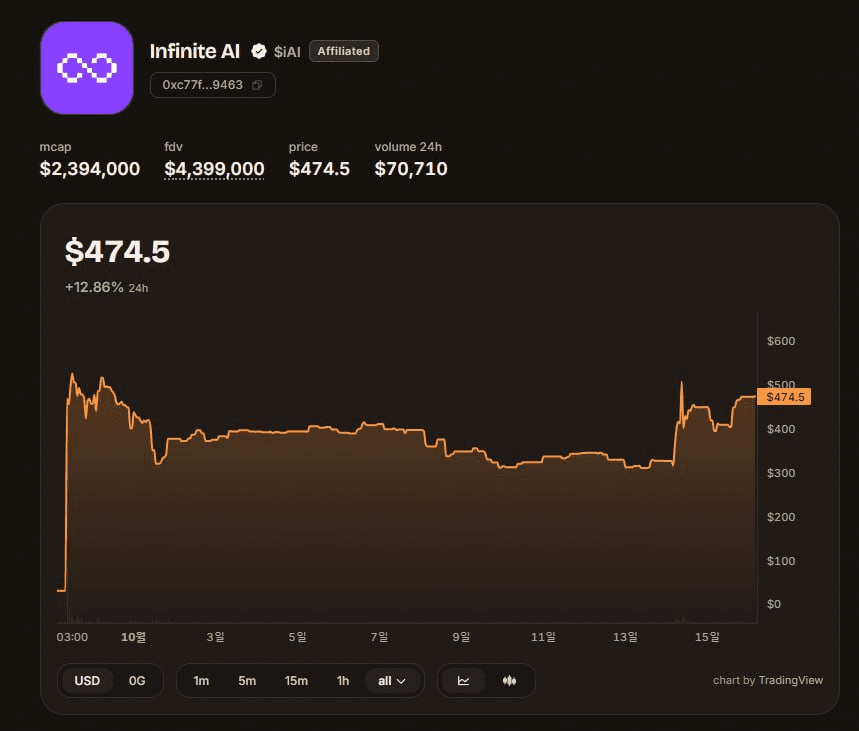Click the verified badge next to Infinite AI

click(259, 52)
